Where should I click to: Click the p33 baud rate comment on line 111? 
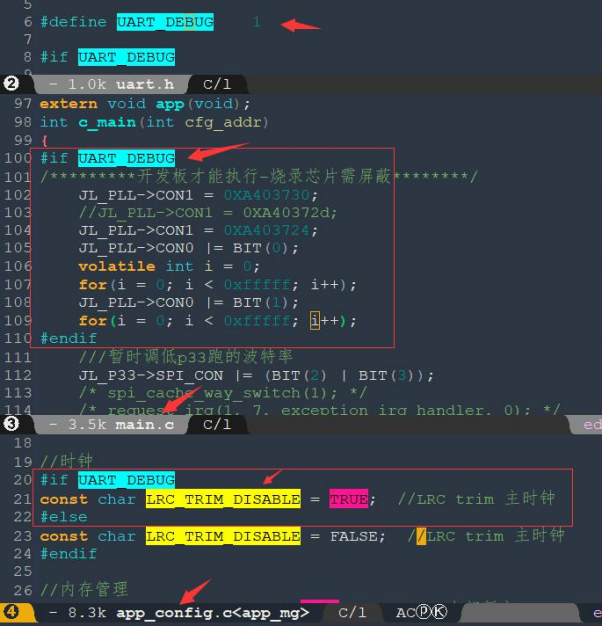tap(186, 356)
